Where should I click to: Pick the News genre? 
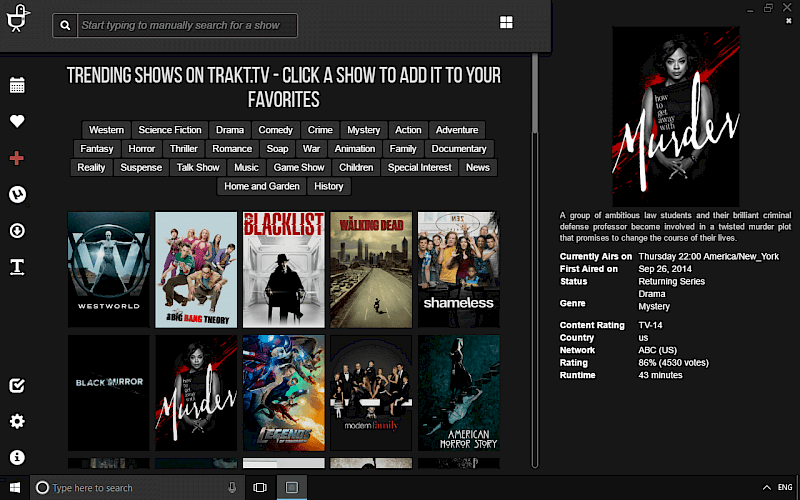click(478, 168)
